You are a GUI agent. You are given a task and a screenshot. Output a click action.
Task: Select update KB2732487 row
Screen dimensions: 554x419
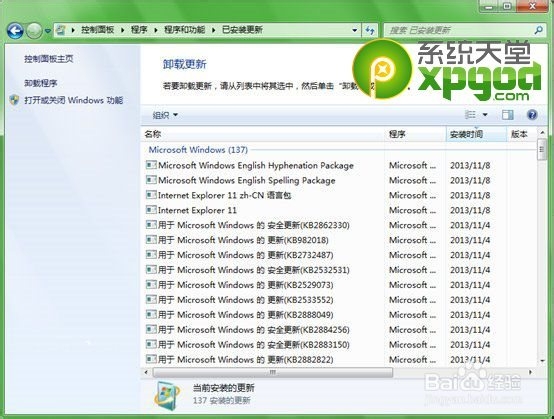(338, 255)
